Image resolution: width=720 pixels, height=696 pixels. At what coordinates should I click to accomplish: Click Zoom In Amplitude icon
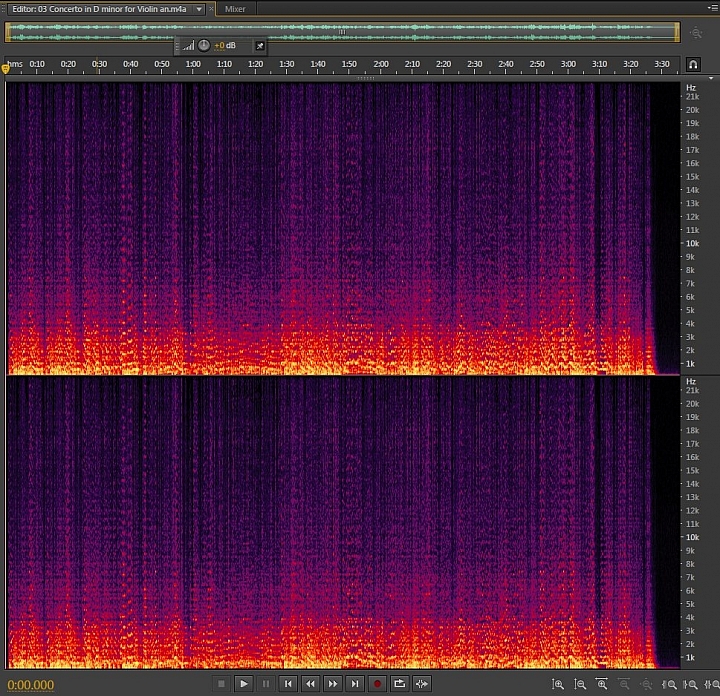(x=558, y=685)
